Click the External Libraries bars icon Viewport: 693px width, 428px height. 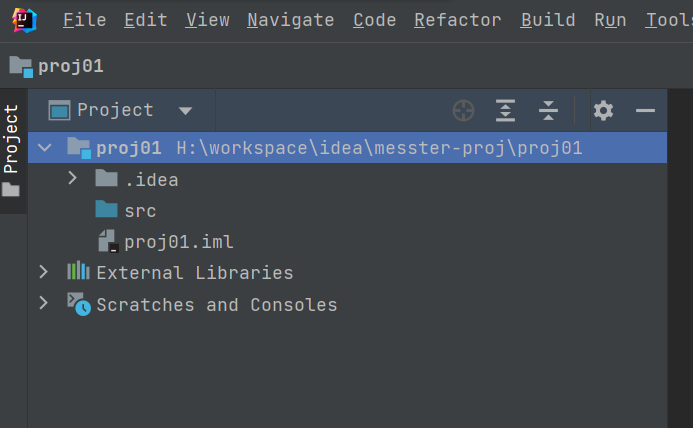pos(78,272)
